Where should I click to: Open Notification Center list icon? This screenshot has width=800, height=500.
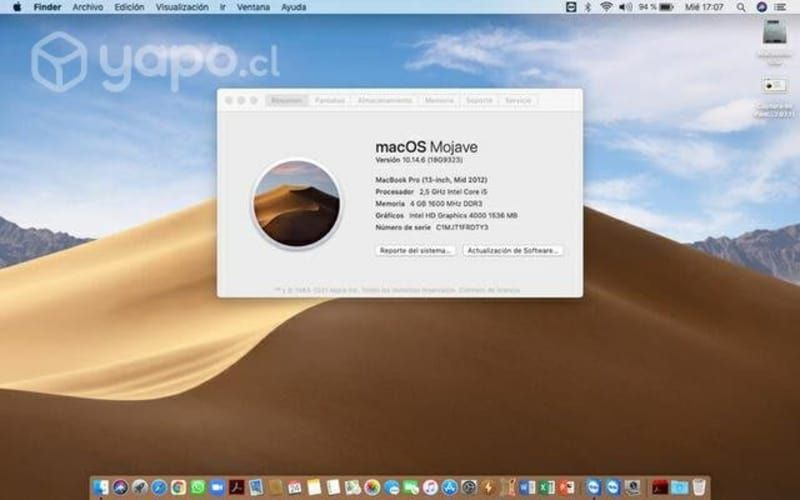(x=780, y=7)
